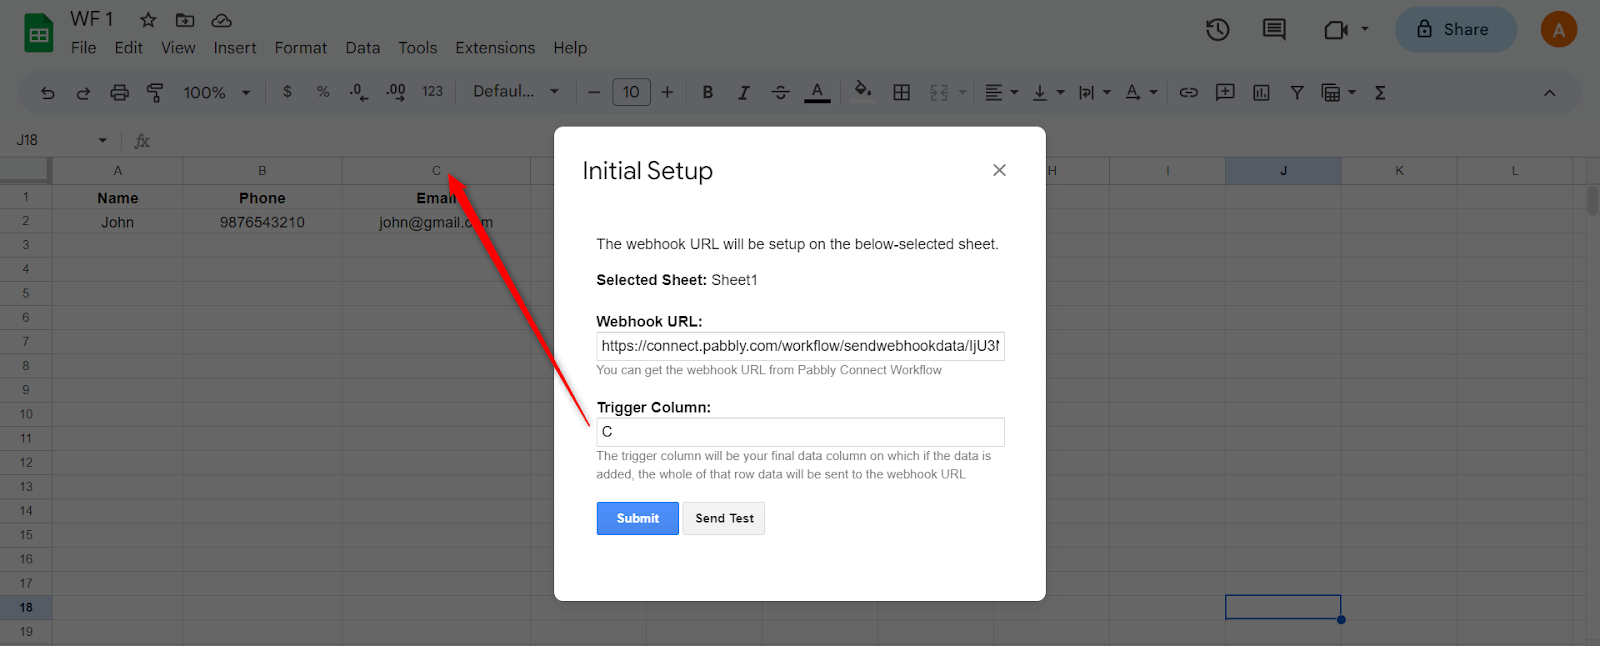Open the Default font dropdown
This screenshot has width=1600, height=646.
[x=515, y=92]
